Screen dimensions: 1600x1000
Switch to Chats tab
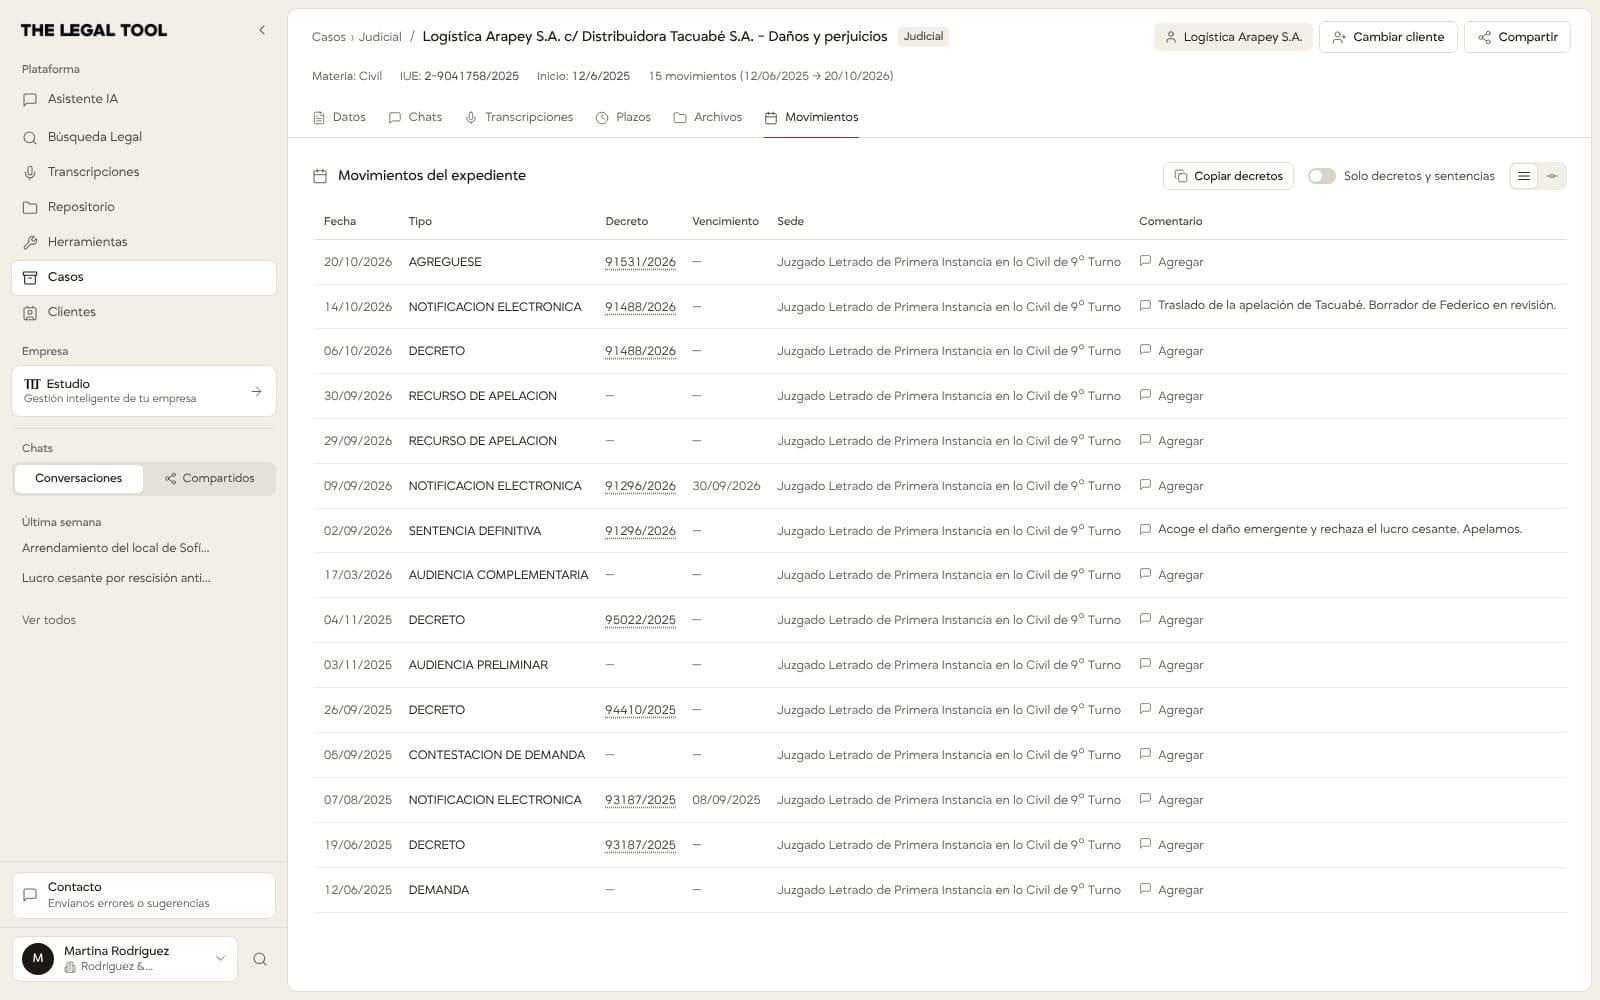pos(415,117)
